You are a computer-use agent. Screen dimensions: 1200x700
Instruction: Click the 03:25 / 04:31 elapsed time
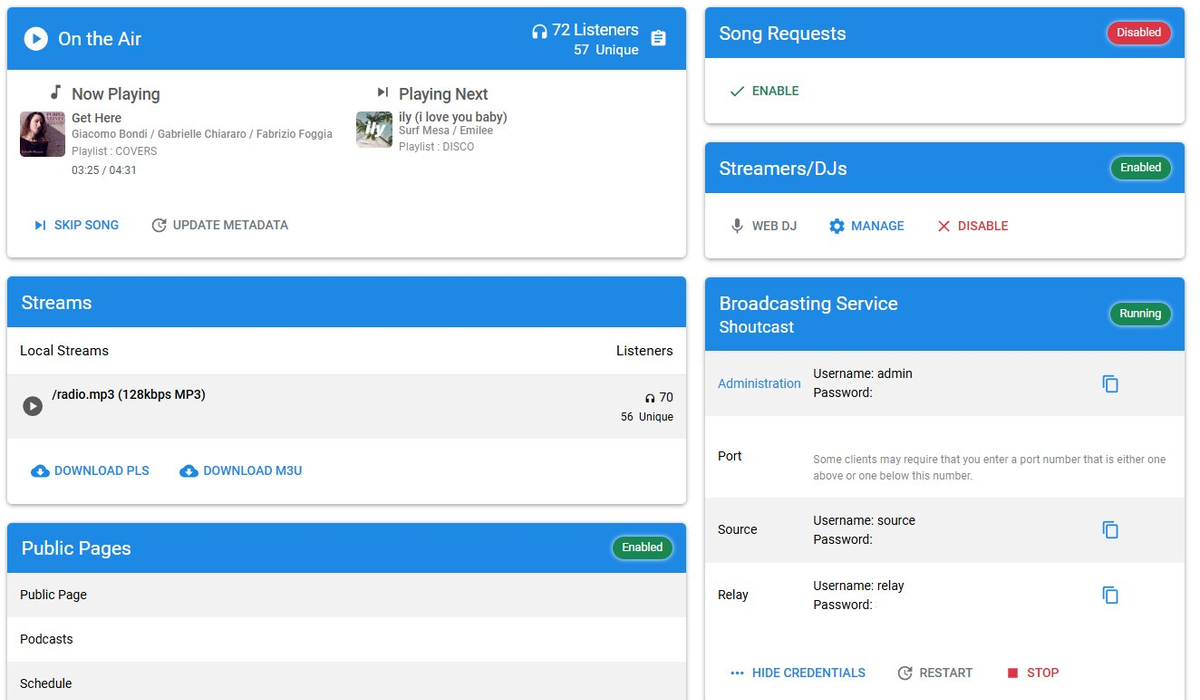click(104, 170)
